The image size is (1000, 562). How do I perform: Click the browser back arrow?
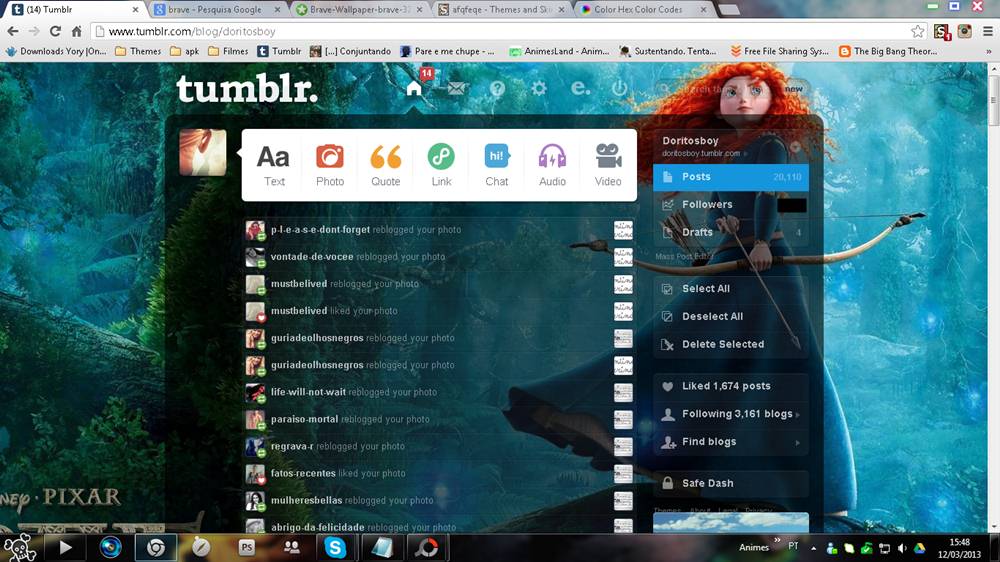pos(13,31)
